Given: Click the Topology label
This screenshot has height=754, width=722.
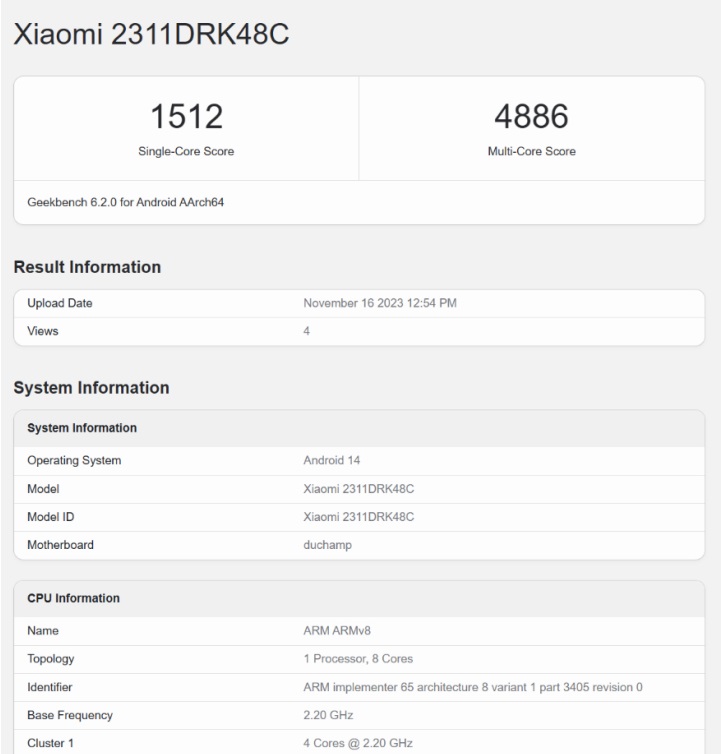Looking at the screenshot, I should [51, 659].
